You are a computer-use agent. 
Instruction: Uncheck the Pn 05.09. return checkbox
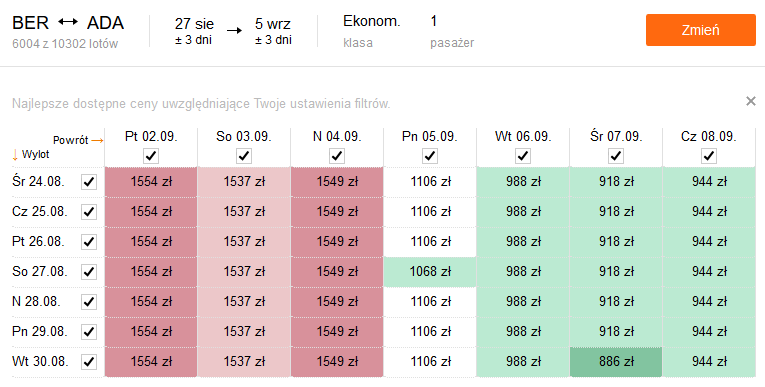pyautogui.click(x=429, y=156)
